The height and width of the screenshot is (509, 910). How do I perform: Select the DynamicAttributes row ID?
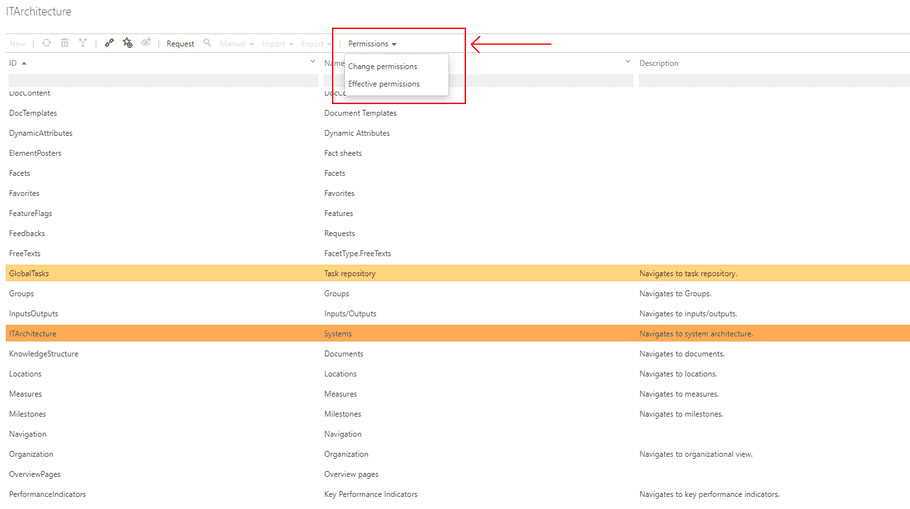tap(41, 133)
